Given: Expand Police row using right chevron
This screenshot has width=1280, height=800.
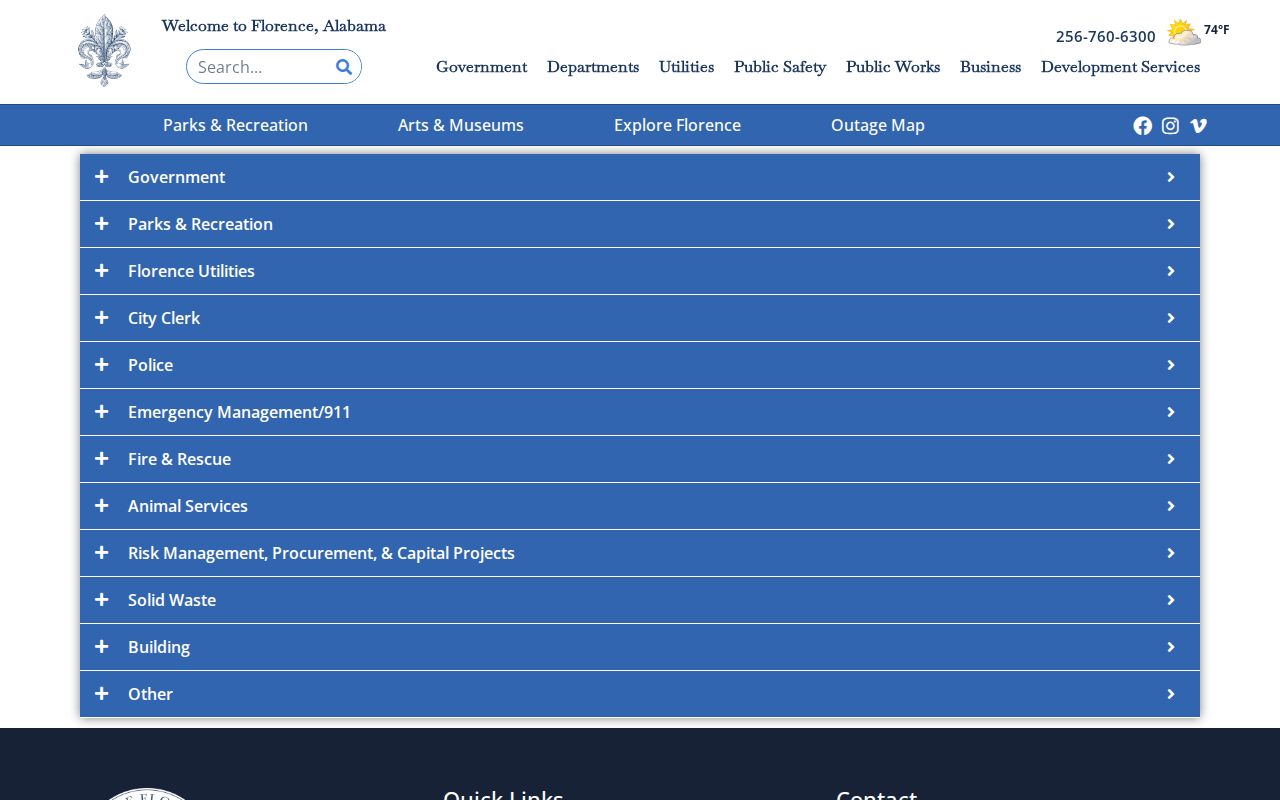Looking at the screenshot, I should 1170,365.
